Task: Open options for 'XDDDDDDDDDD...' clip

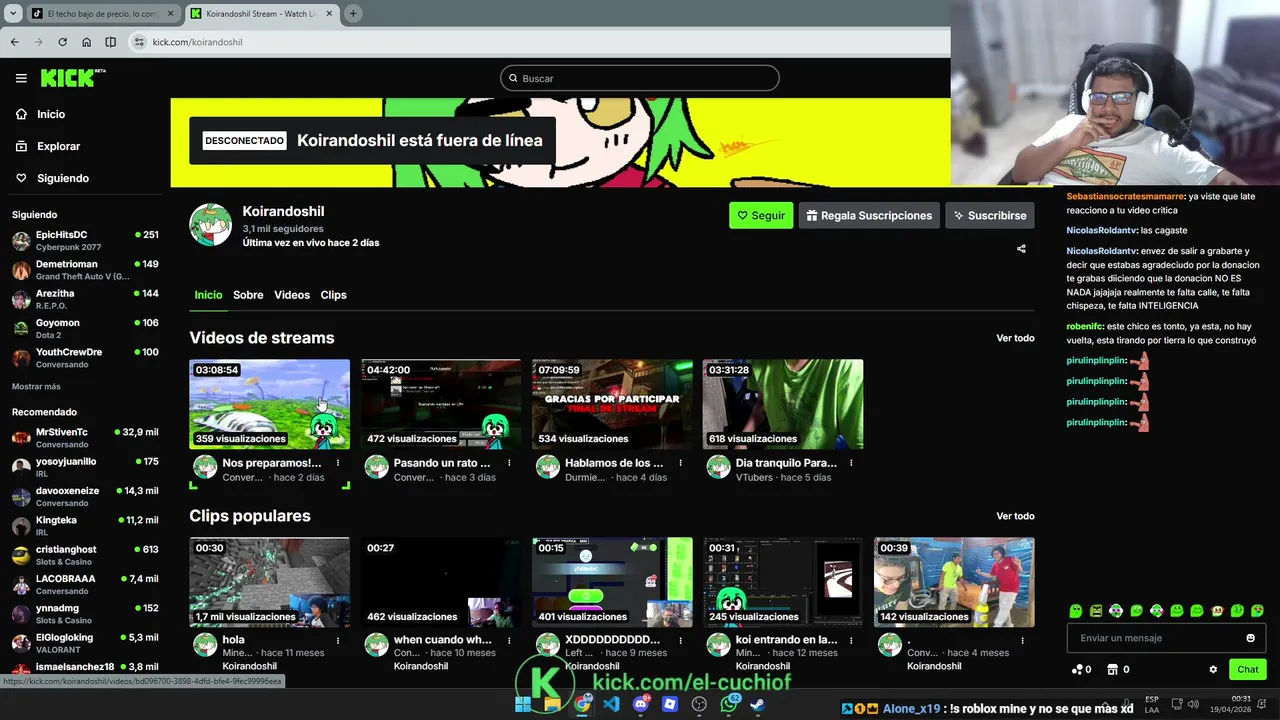Action: pyautogui.click(x=681, y=640)
